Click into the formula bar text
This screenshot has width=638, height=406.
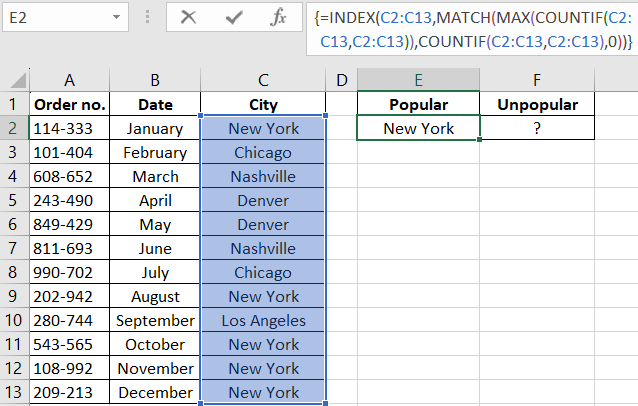click(470, 30)
